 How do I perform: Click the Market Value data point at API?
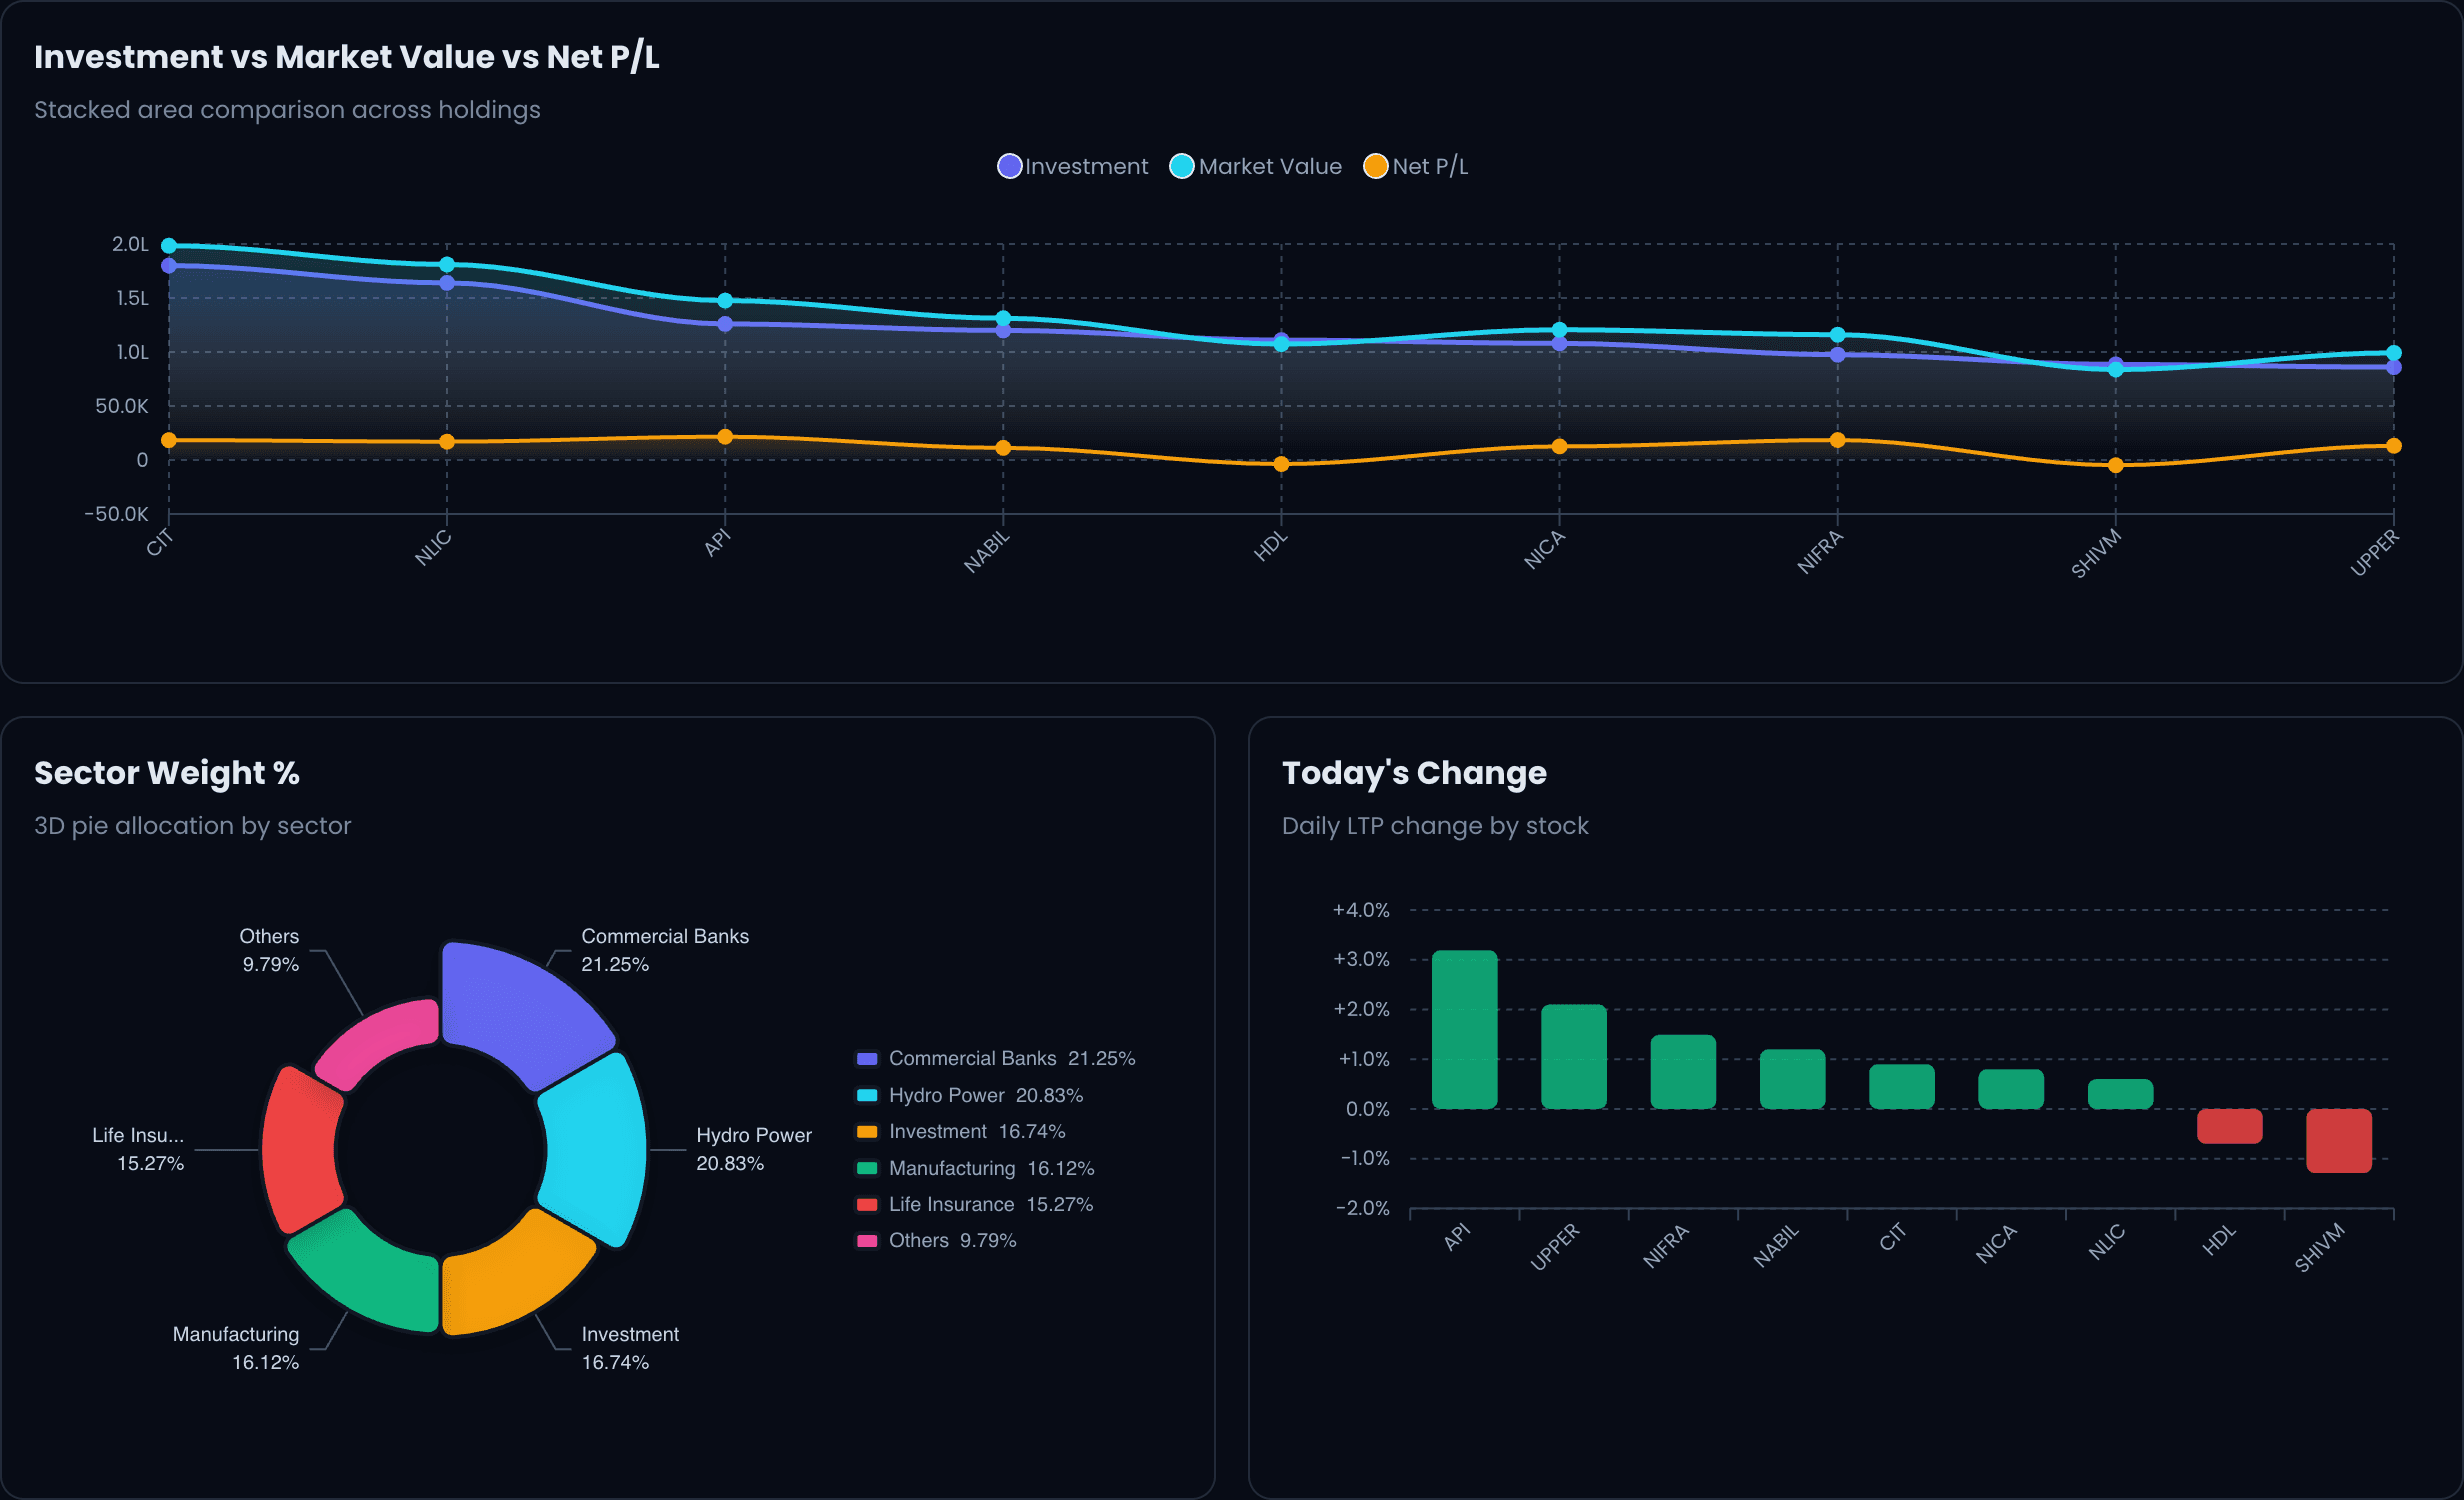(x=725, y=301)
